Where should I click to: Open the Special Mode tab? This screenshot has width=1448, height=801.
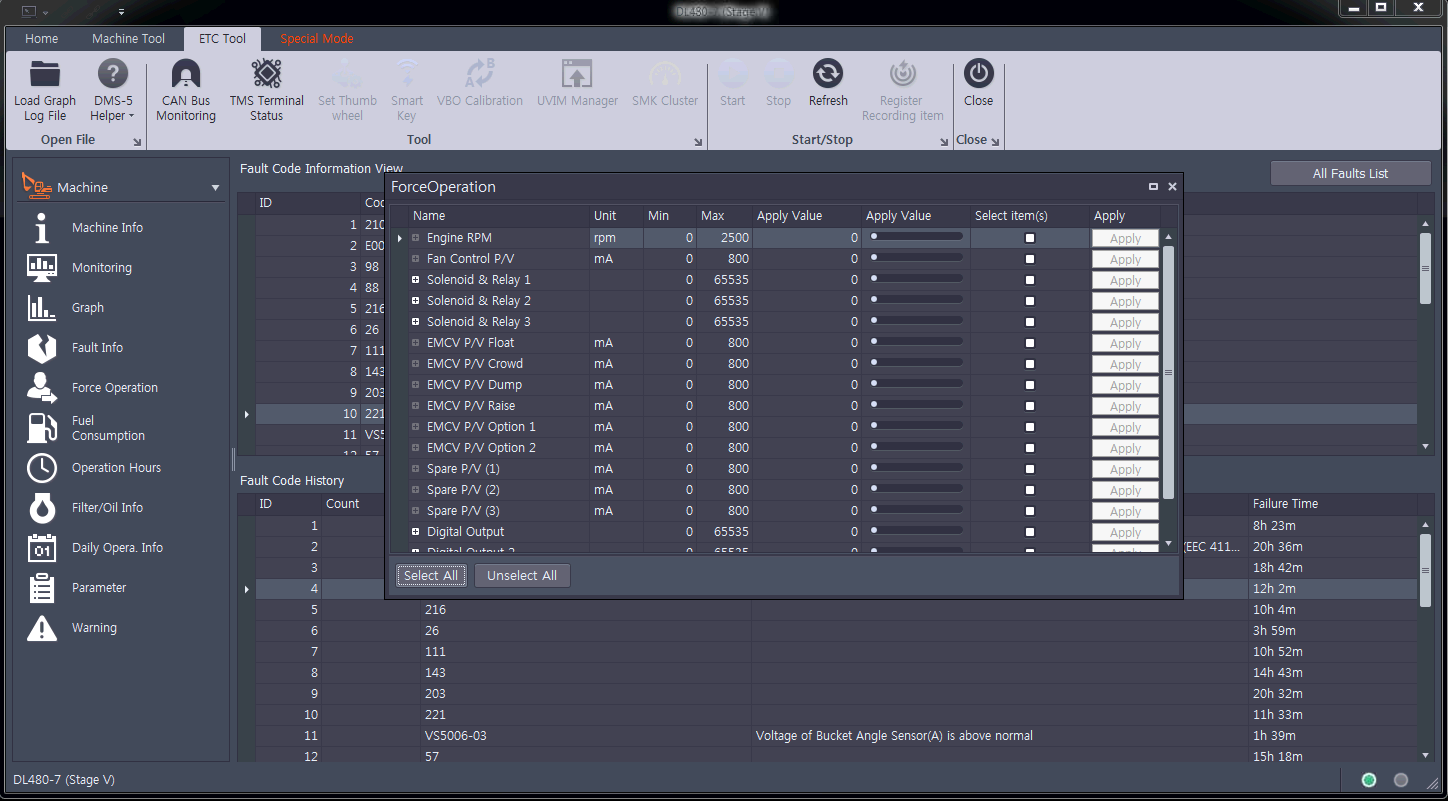click(317, 38)
